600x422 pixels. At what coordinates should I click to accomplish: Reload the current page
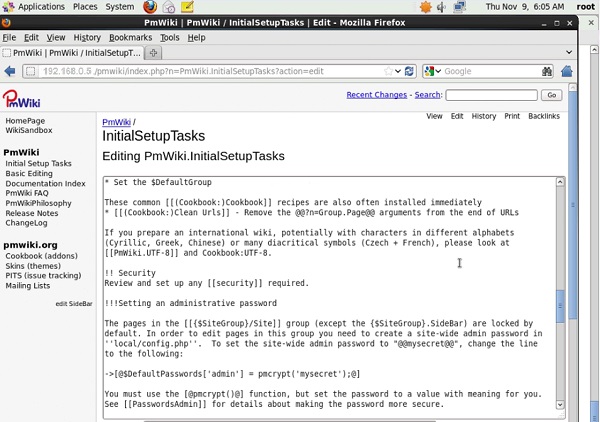[x=409, y=71]
